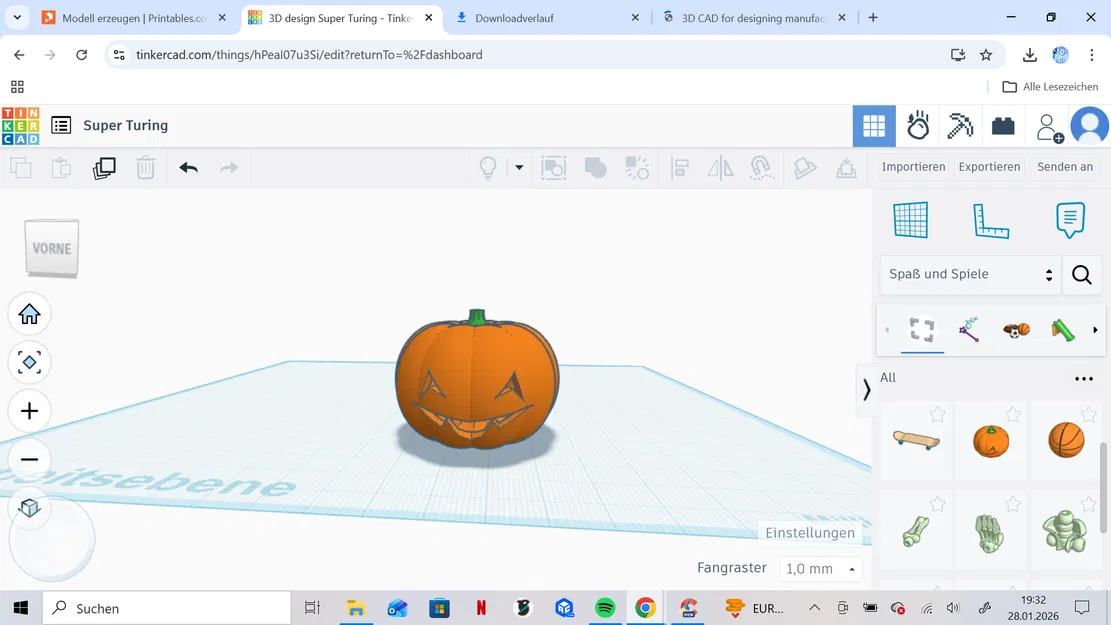1111x625 pixels.
Task: Switch to orthographic view cube icon
Action: point(29,508)
